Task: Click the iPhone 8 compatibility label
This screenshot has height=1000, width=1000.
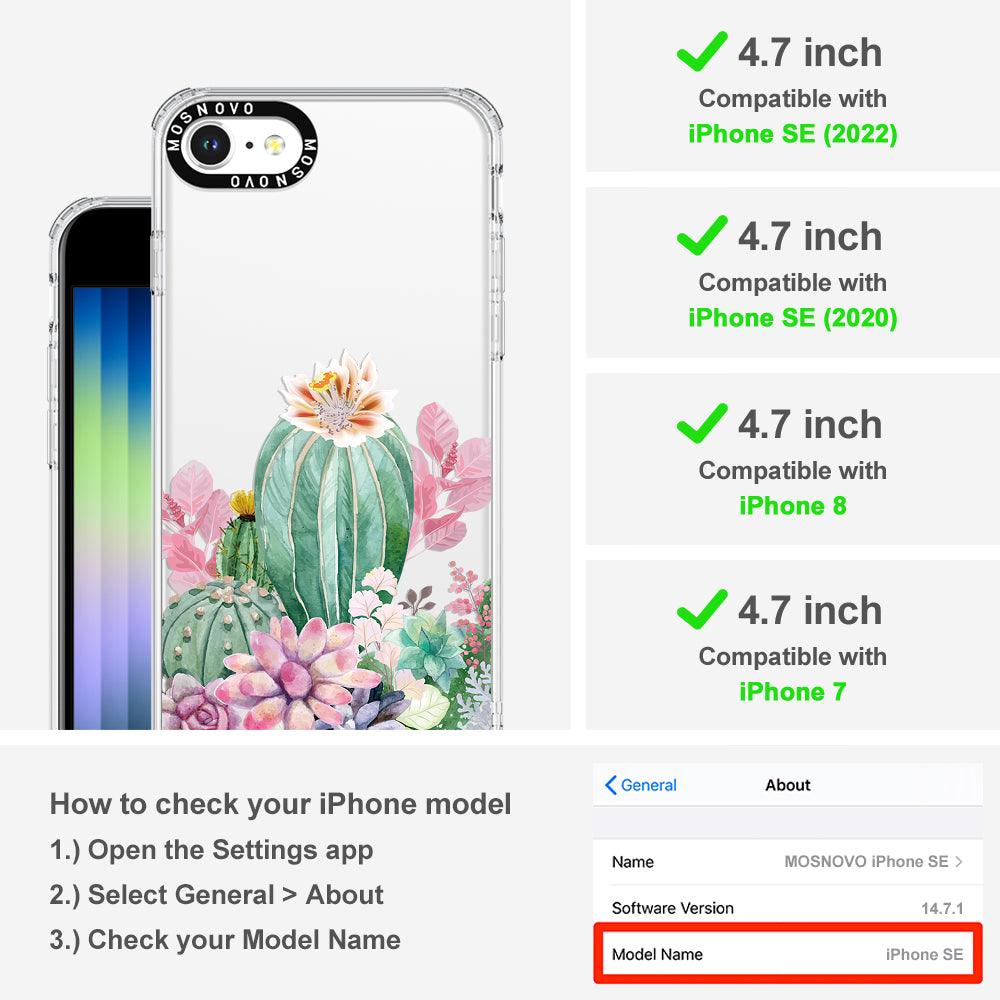Action: 793,506
